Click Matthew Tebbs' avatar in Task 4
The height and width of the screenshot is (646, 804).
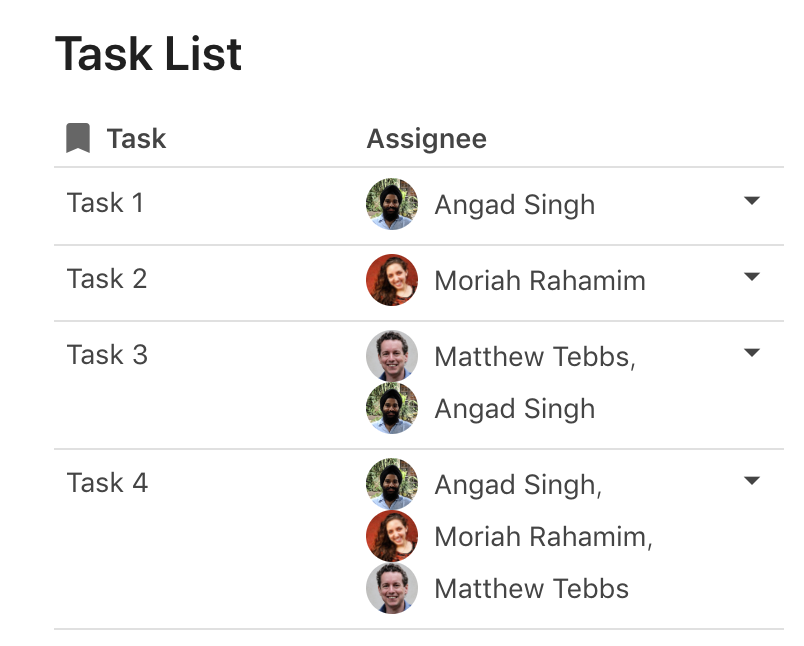(392, 588)
